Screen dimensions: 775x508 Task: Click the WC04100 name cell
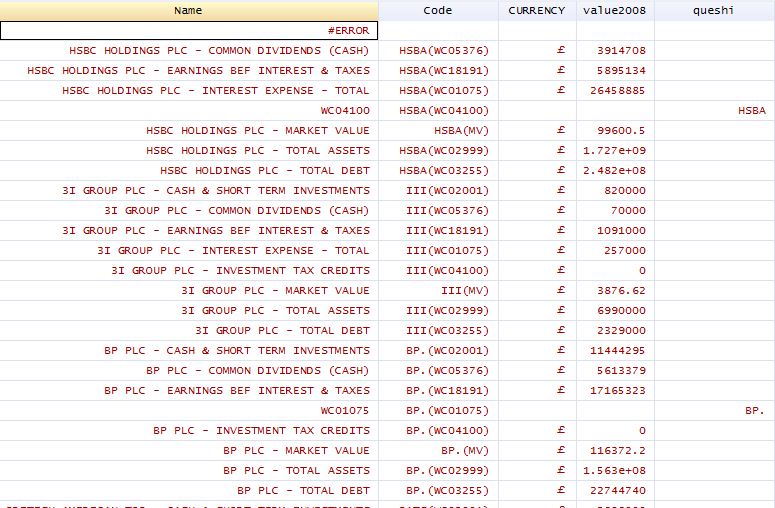click(x=189, y=111)
